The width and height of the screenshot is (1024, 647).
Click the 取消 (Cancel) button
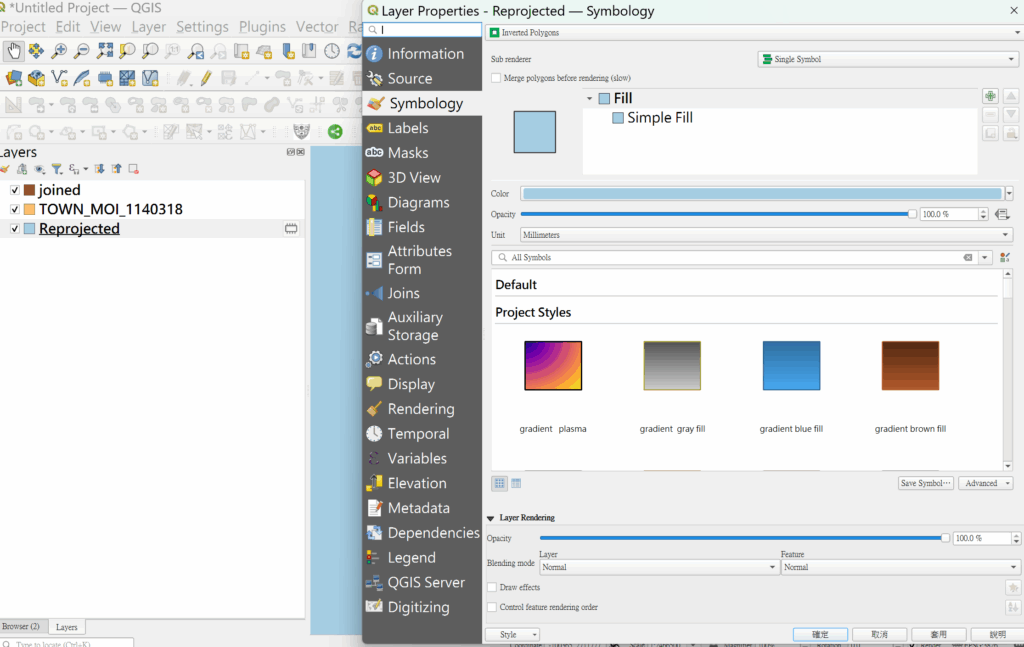point(880,635)
